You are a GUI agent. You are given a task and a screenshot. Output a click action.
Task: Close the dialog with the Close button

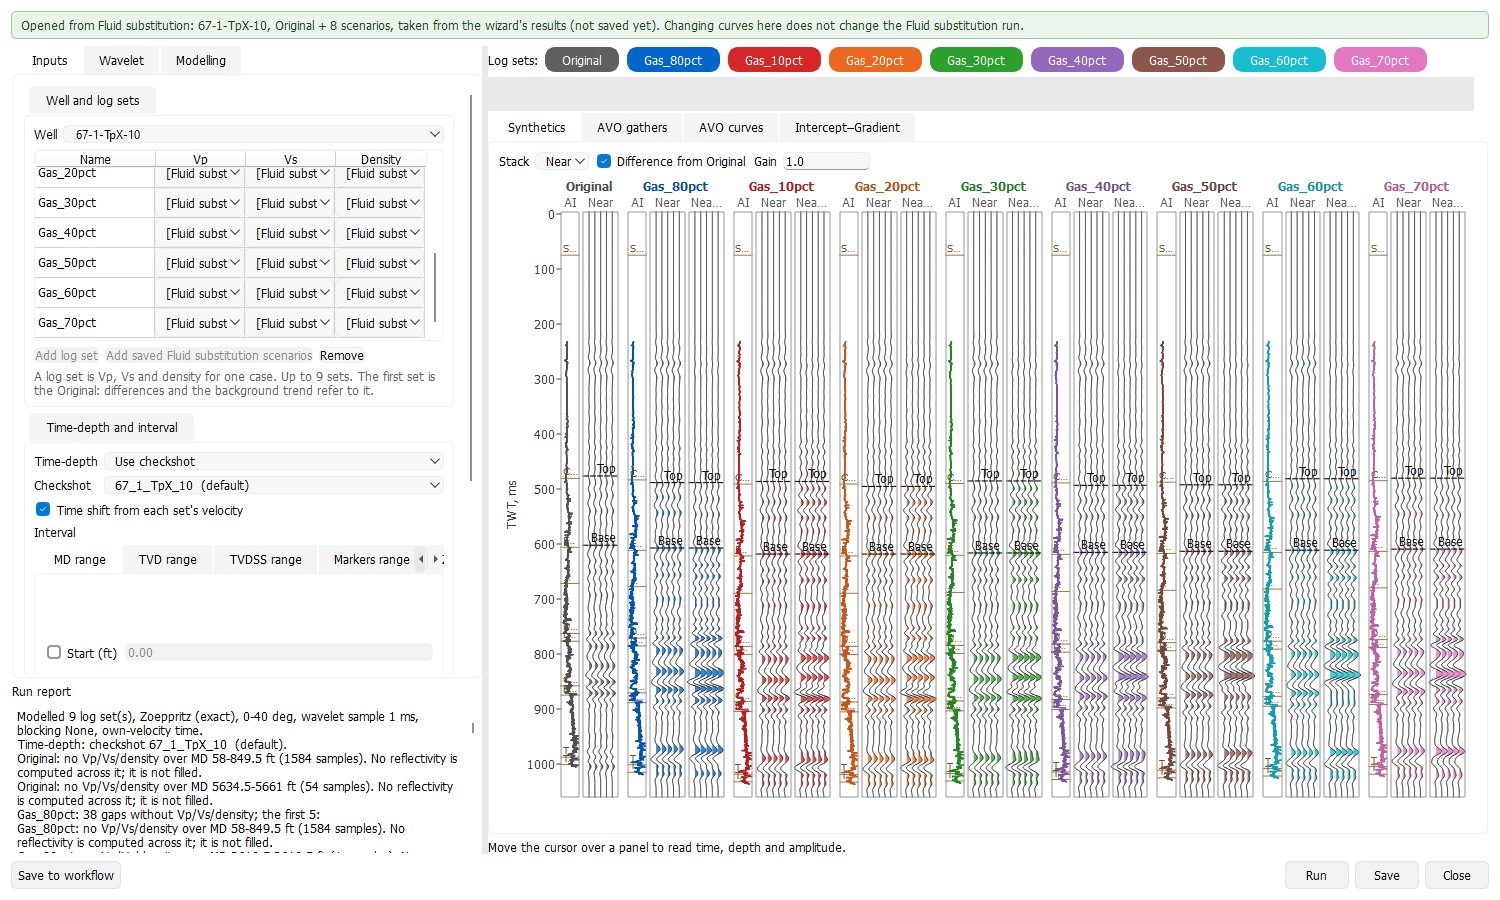point(1456,875)
